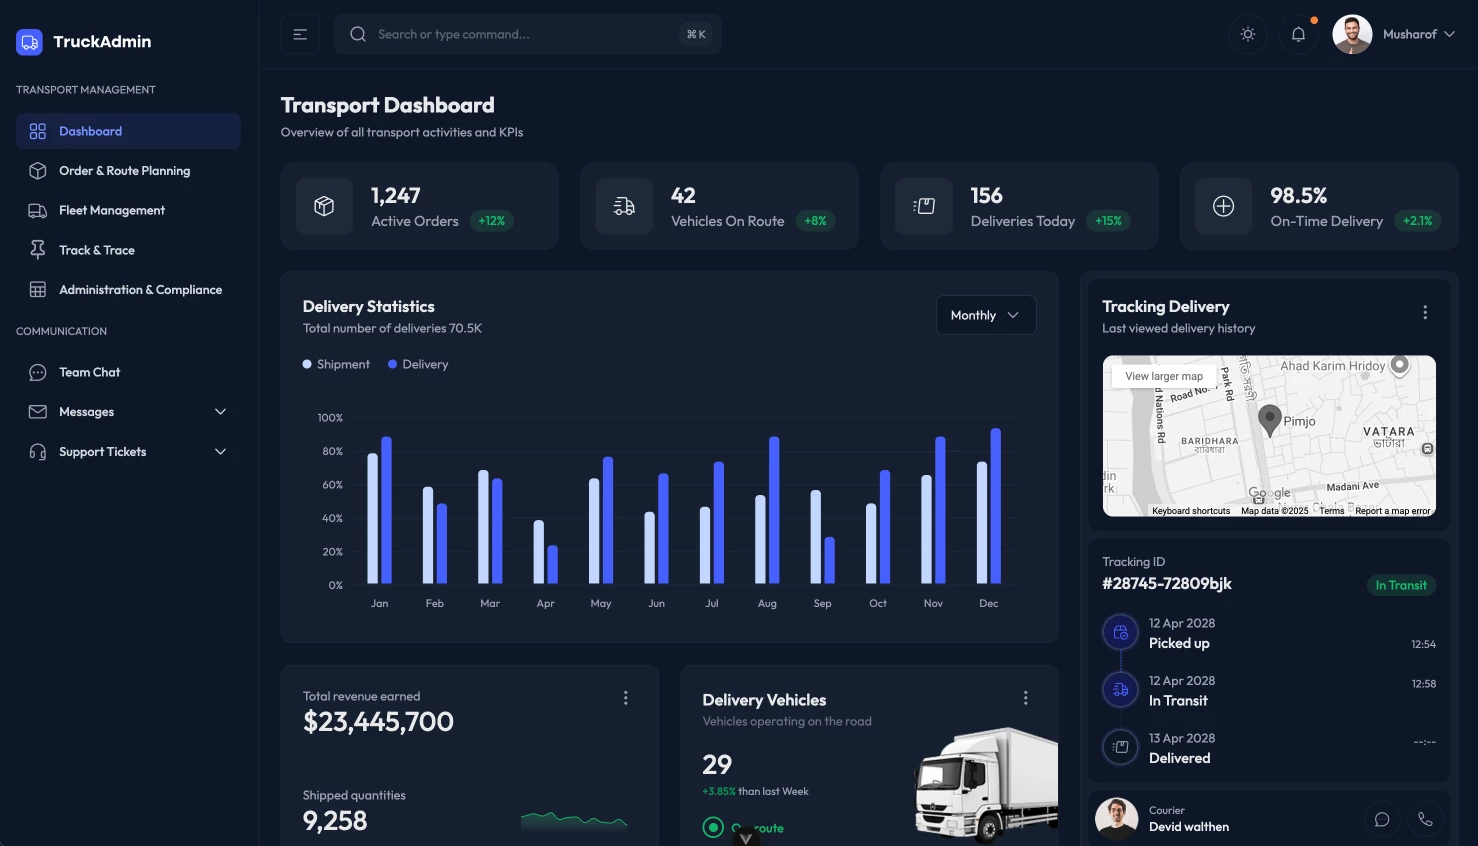Expand the Messages submenu
The image size is (1478, 846).
click(x=220, y=412)
